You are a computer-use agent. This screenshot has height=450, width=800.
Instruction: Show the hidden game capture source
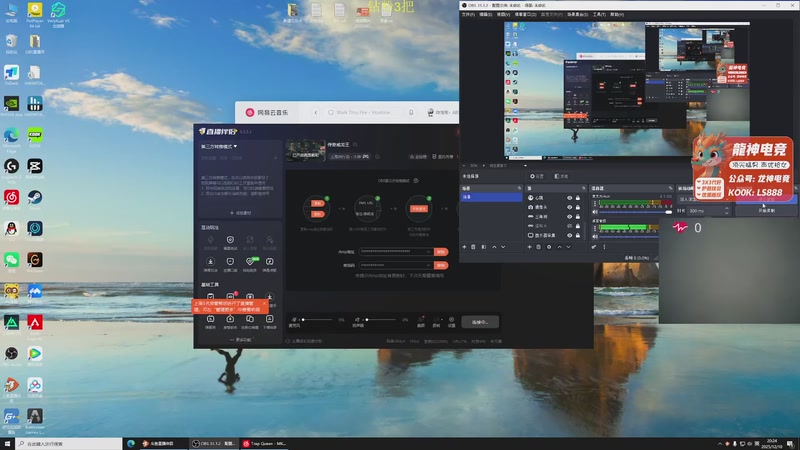coord(569,226)
